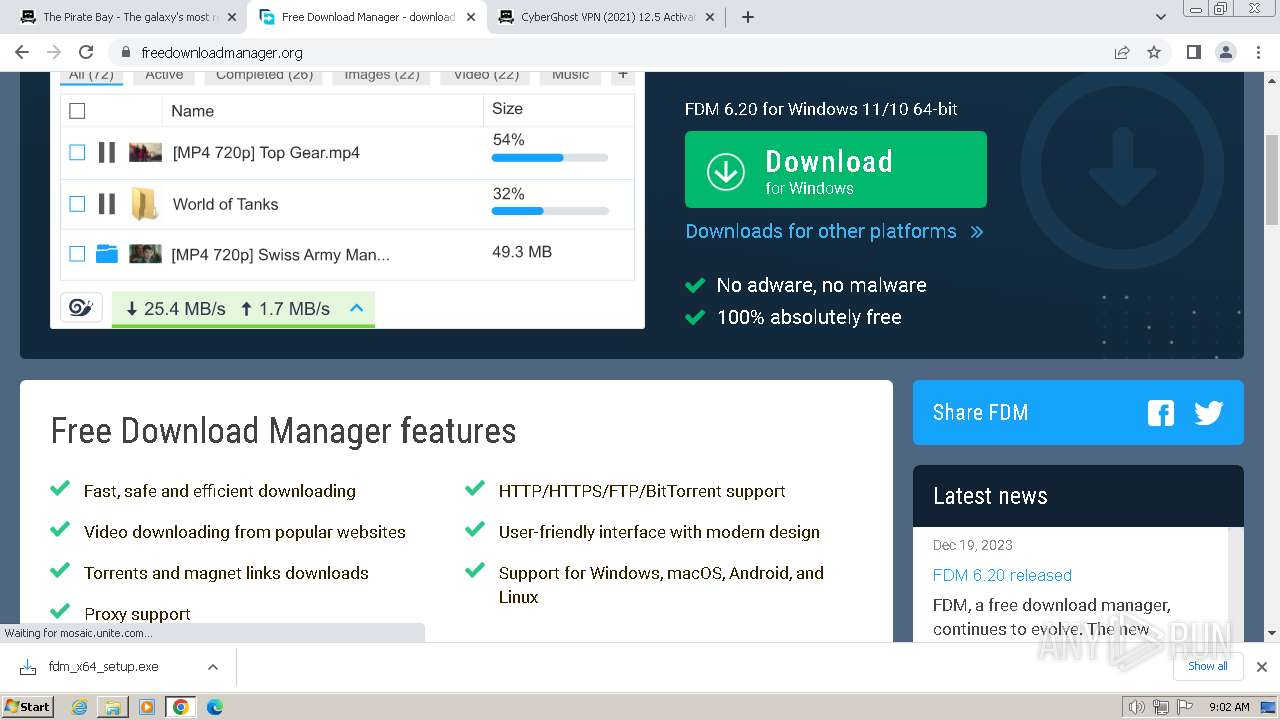Bookmark this page with the star icon
Image resolution: width=1280 pixels, height=720 pixels.
click(x=1154, y=52)
